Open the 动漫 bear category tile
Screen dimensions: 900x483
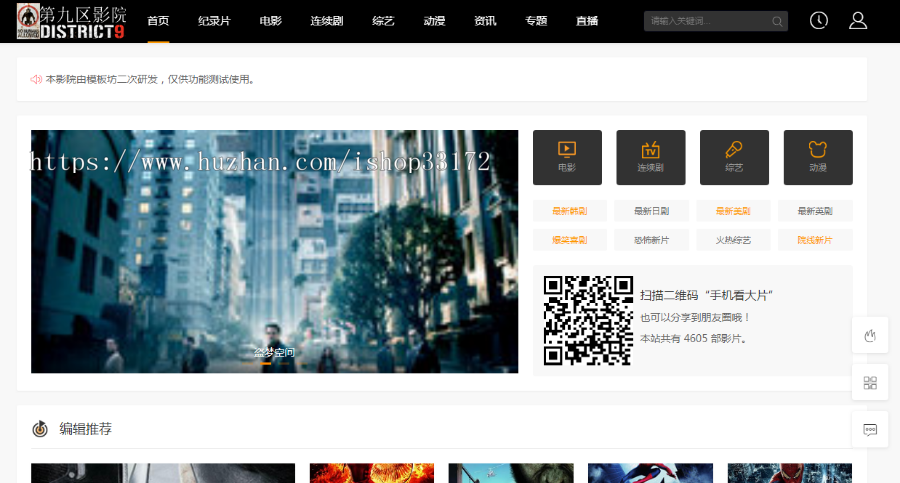pyautogui.click(x=818, y=157)
